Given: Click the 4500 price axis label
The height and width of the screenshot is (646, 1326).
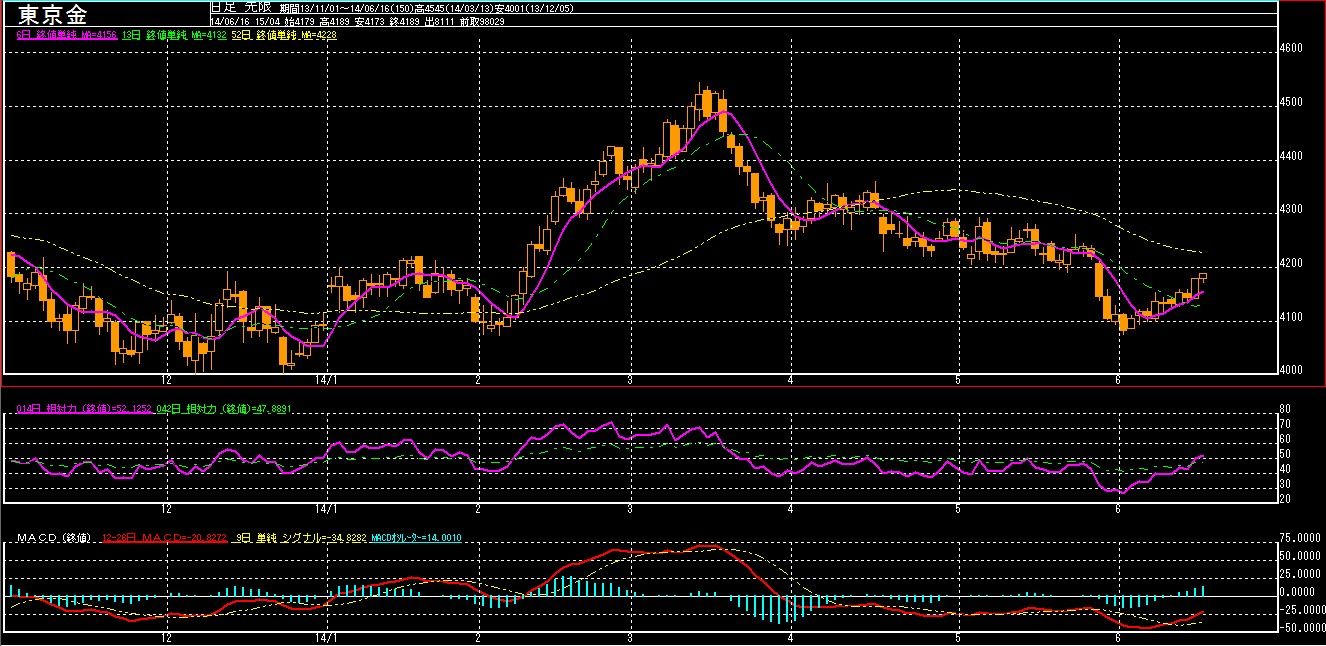Looking at the screenshot, I should (x=1293, y=102).
